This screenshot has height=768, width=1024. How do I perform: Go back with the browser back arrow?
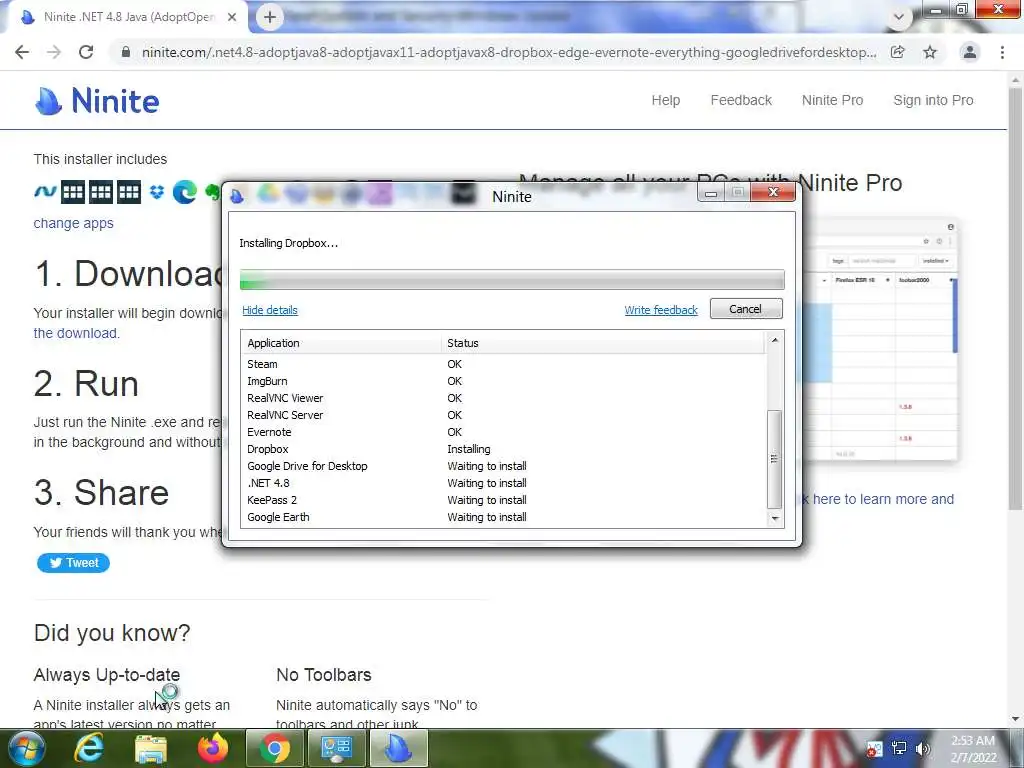pos(22,52)
